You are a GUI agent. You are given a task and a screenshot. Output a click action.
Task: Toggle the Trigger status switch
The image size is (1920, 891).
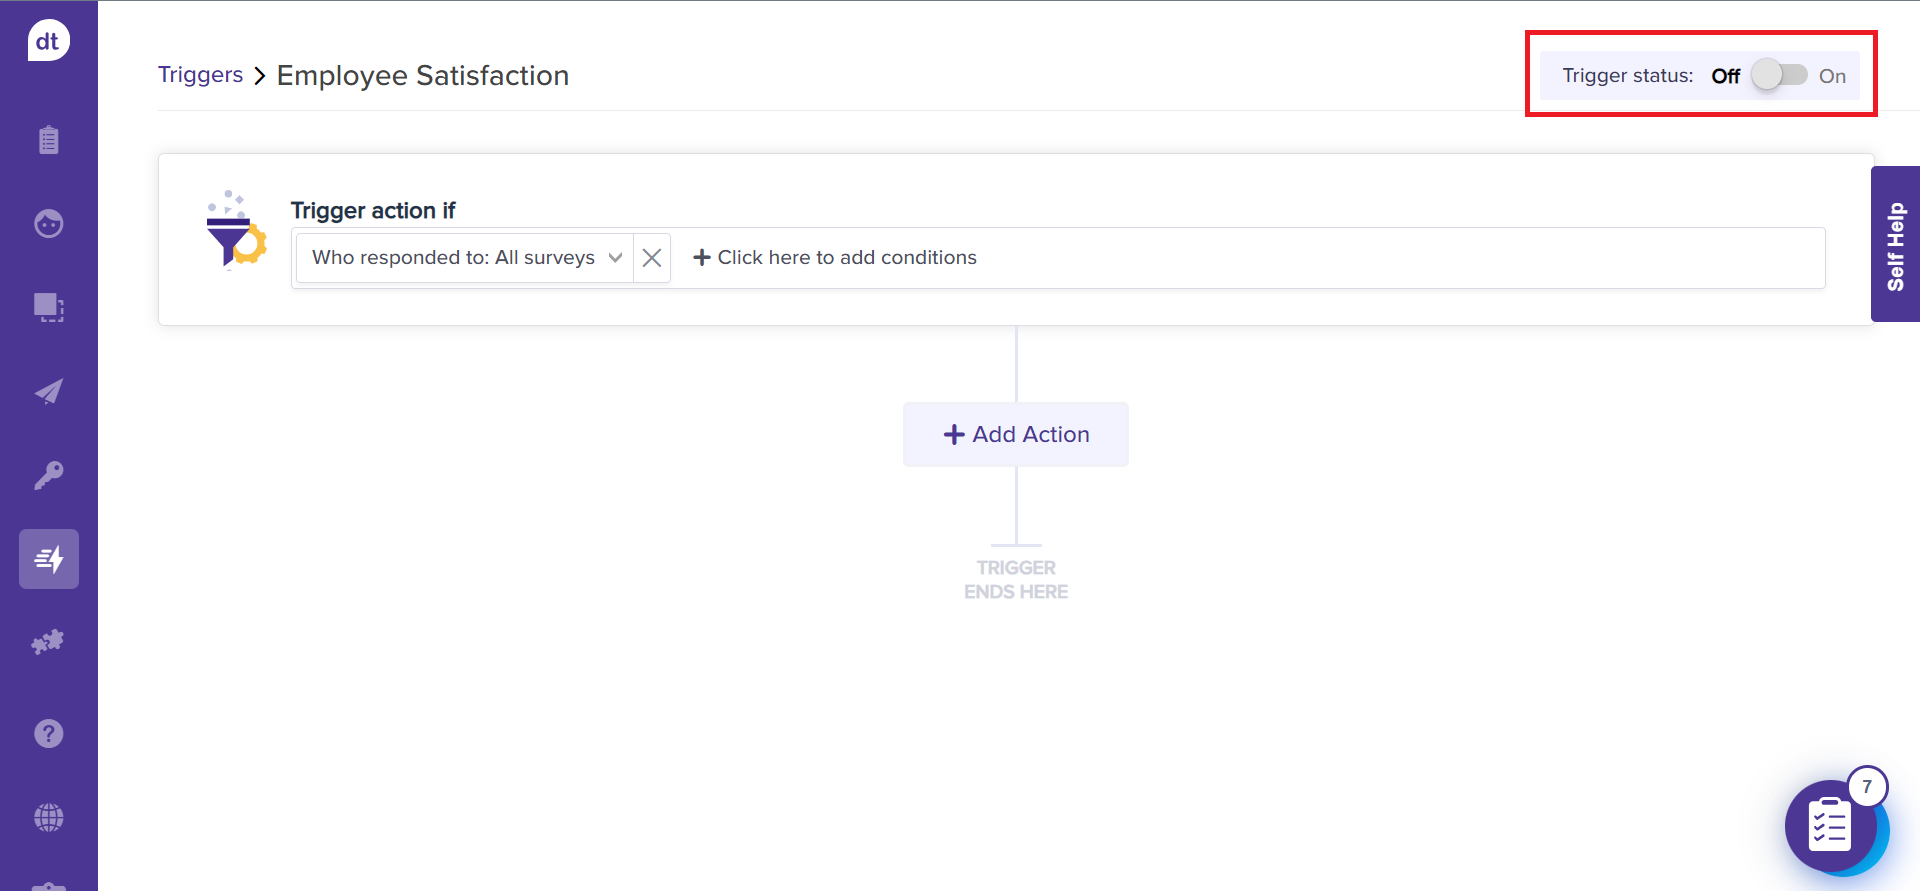(x=1779, y=76)
